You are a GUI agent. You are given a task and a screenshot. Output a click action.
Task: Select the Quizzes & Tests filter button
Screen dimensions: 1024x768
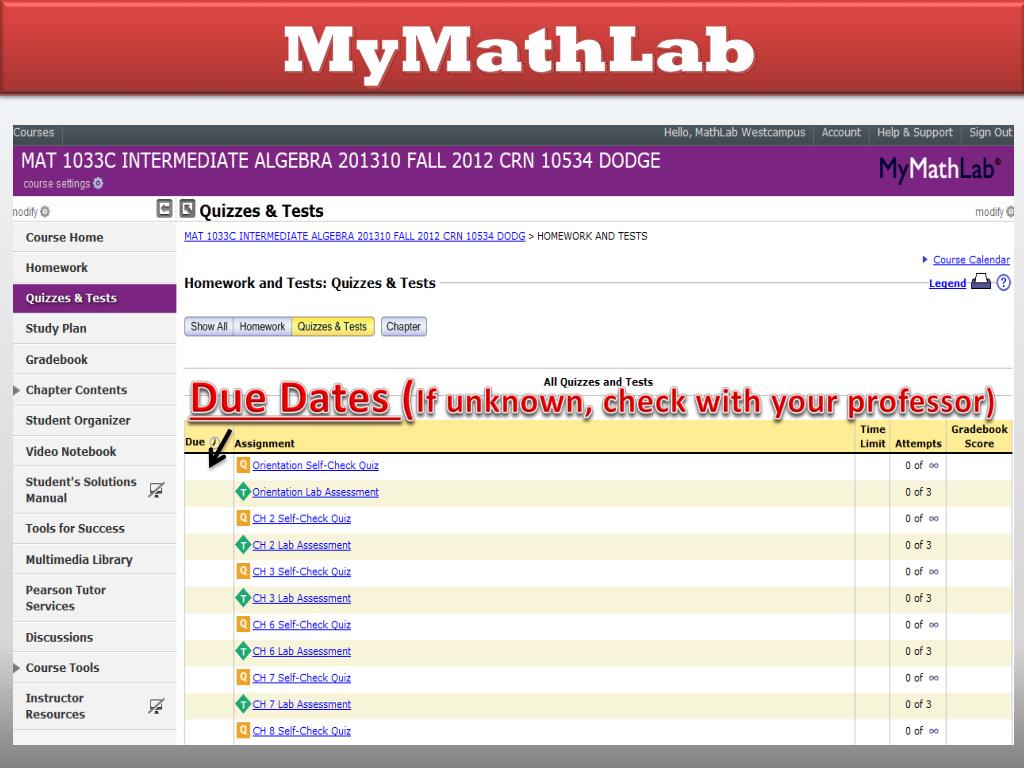(x=332, y=327)
